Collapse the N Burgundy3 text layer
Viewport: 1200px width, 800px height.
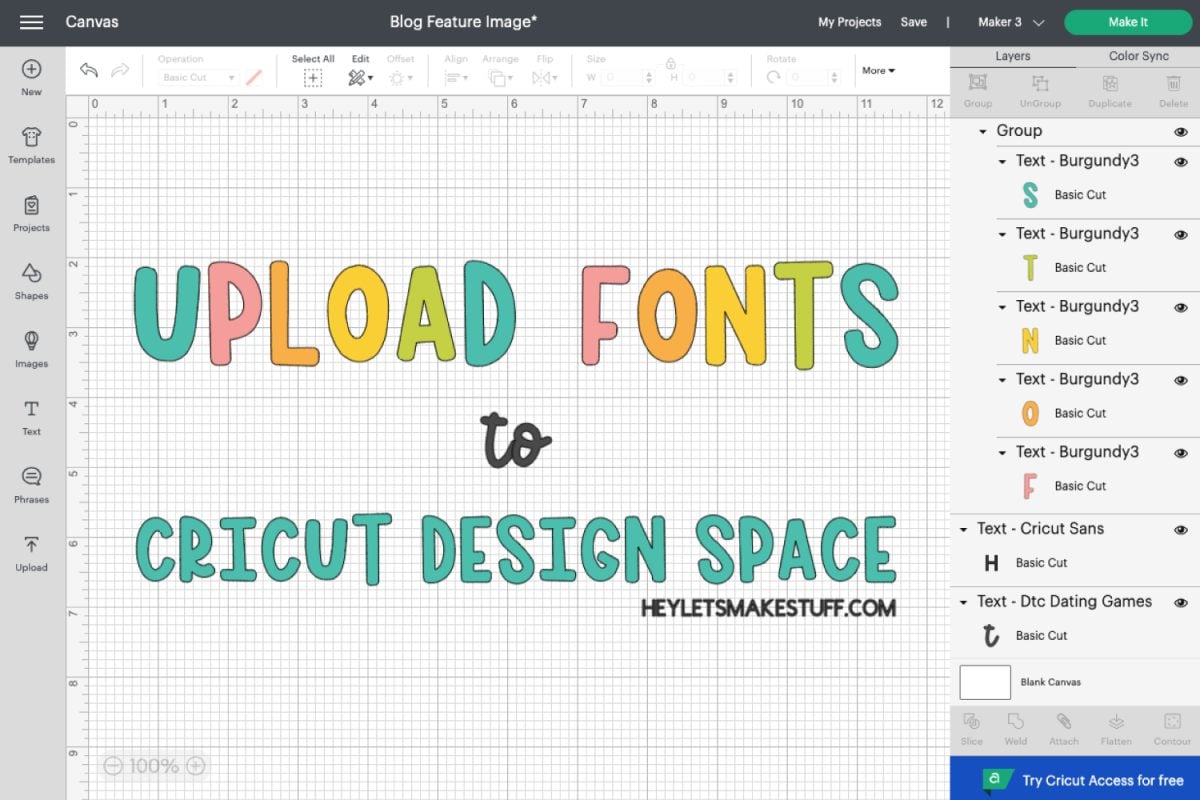(x=1002, y=308)
